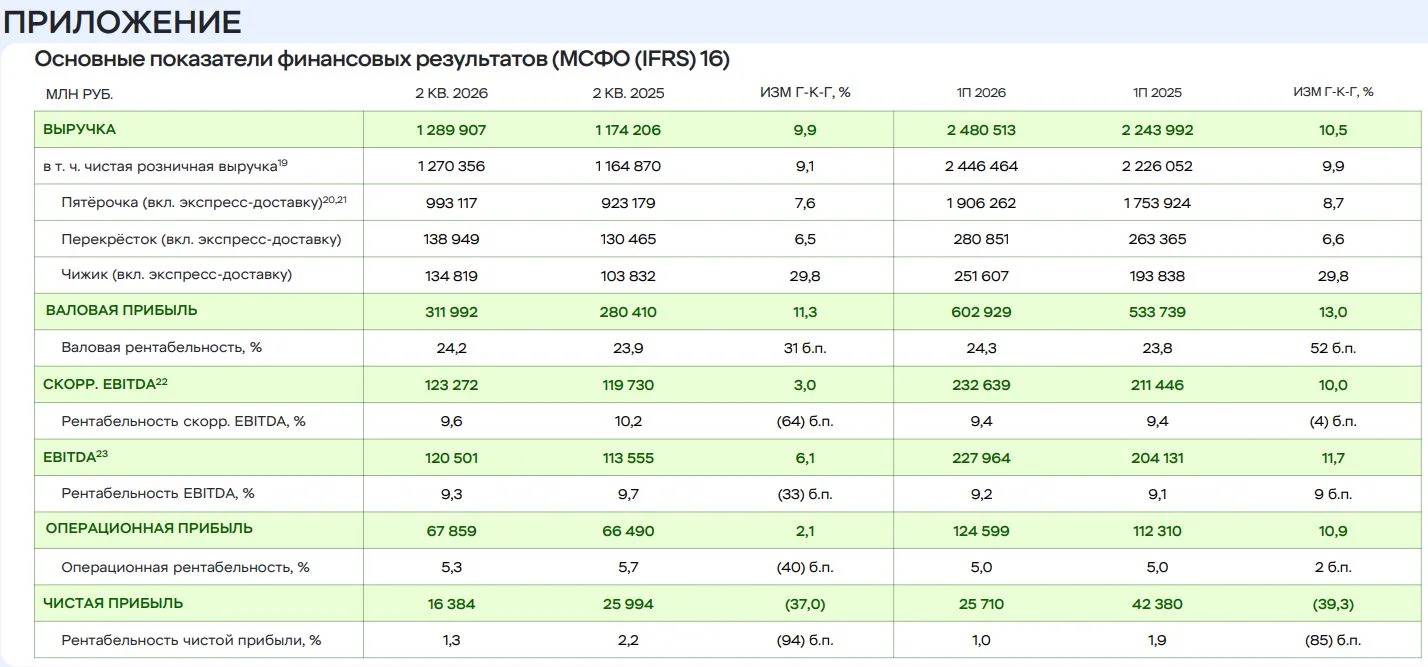Click the "МЛН РУБ." units header

coord(79,93)
